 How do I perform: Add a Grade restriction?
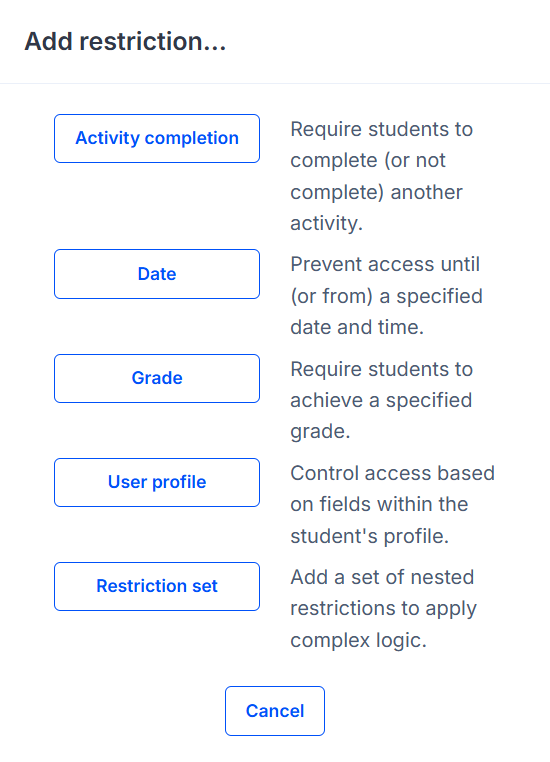pos(157,378)
